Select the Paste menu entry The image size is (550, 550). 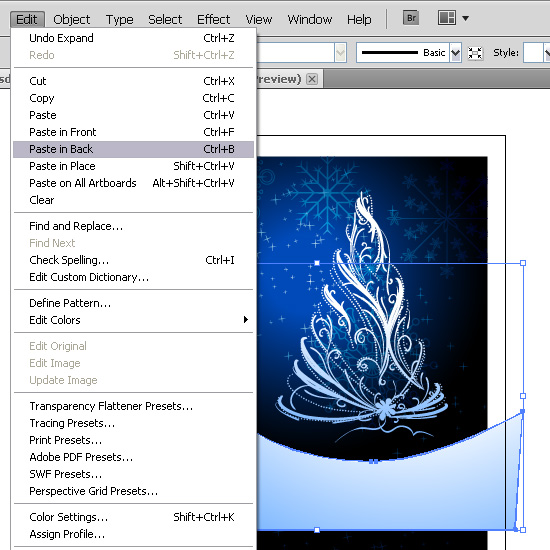tap(133, 115)
